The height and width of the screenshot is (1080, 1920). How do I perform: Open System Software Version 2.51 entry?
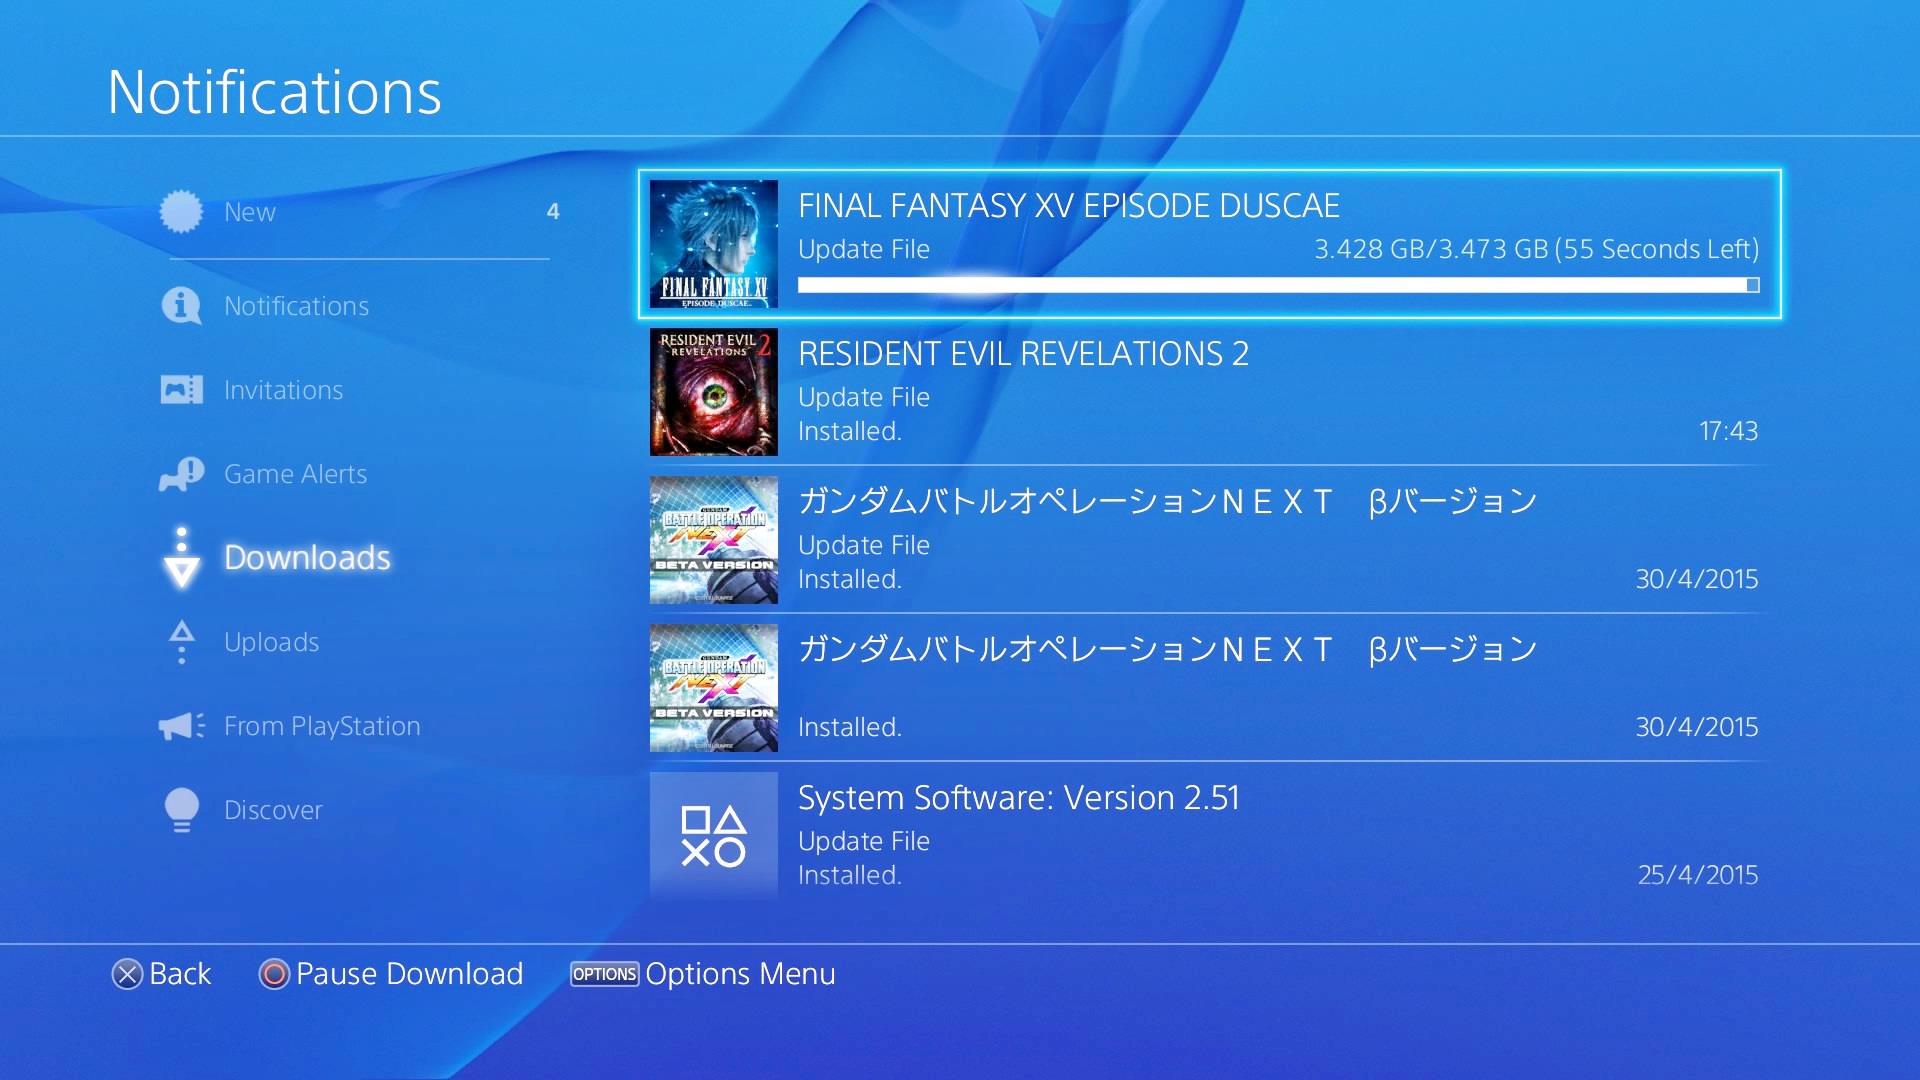(x=1210, y=836)
